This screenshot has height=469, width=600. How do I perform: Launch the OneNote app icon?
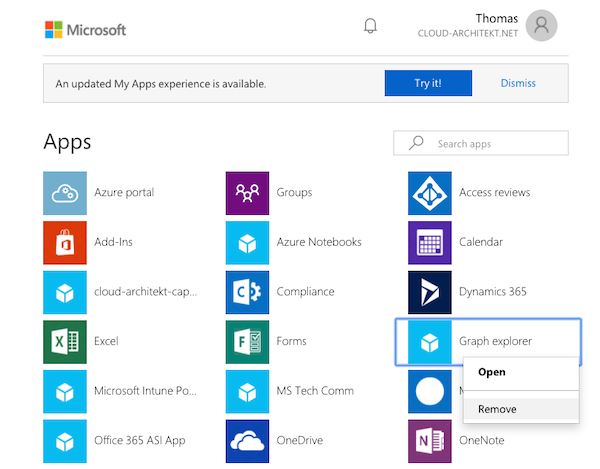coord(430,441)
